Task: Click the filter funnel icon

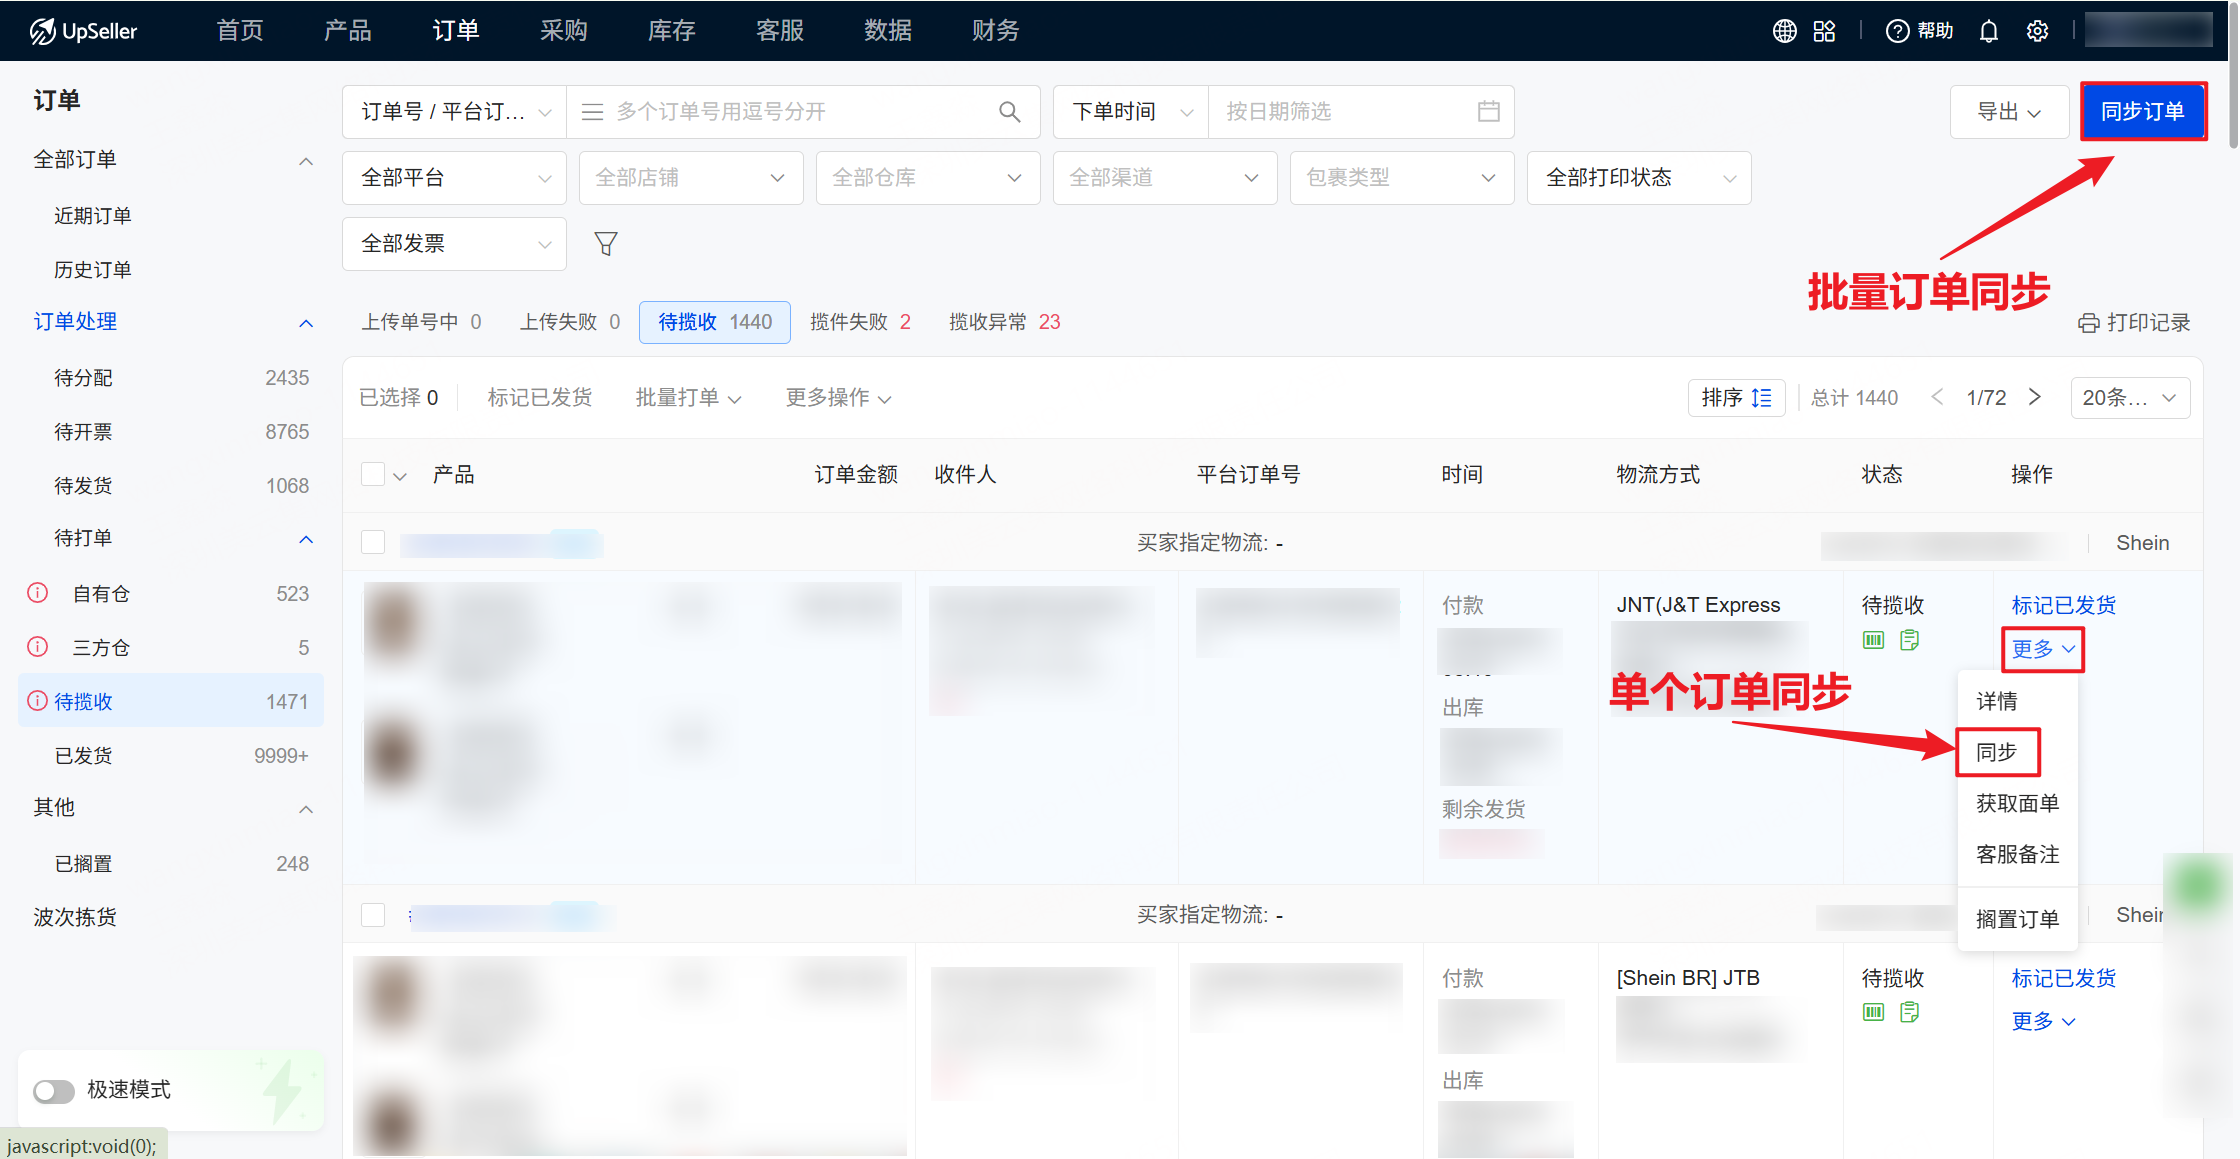Action: [606, 244]
